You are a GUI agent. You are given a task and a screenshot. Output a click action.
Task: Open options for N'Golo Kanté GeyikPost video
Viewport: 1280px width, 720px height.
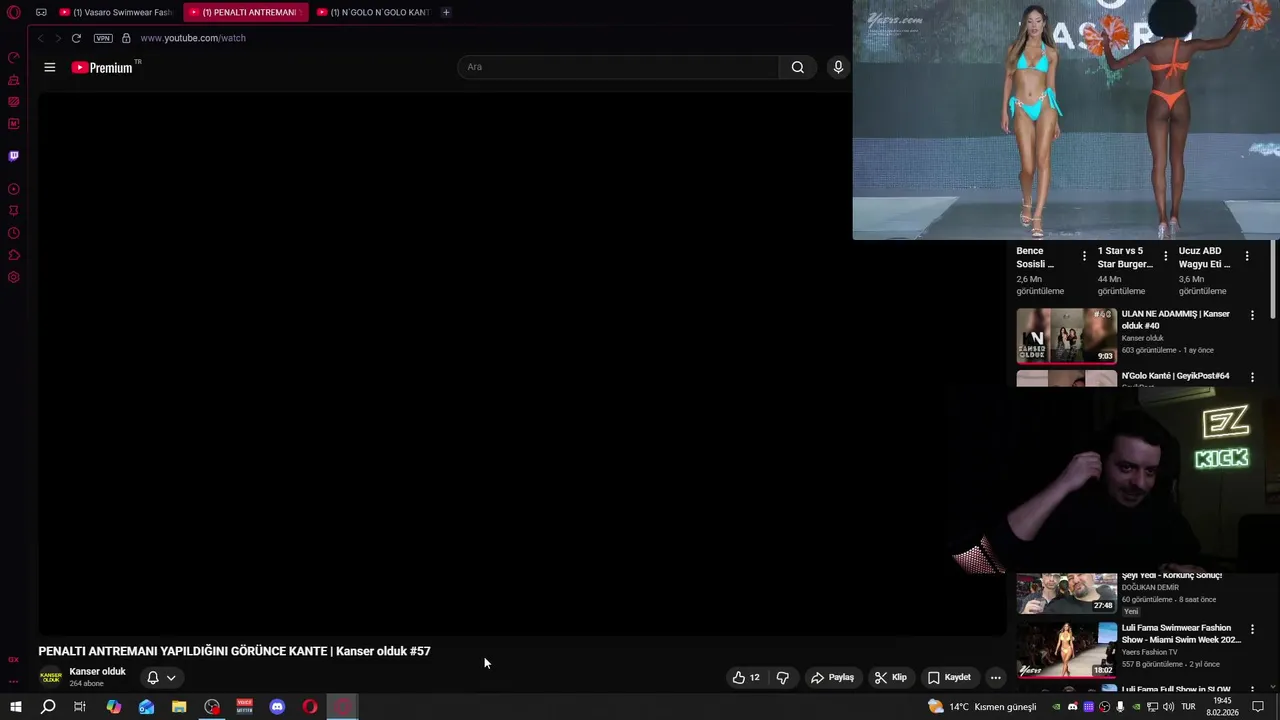click(x=1252, y=377)
